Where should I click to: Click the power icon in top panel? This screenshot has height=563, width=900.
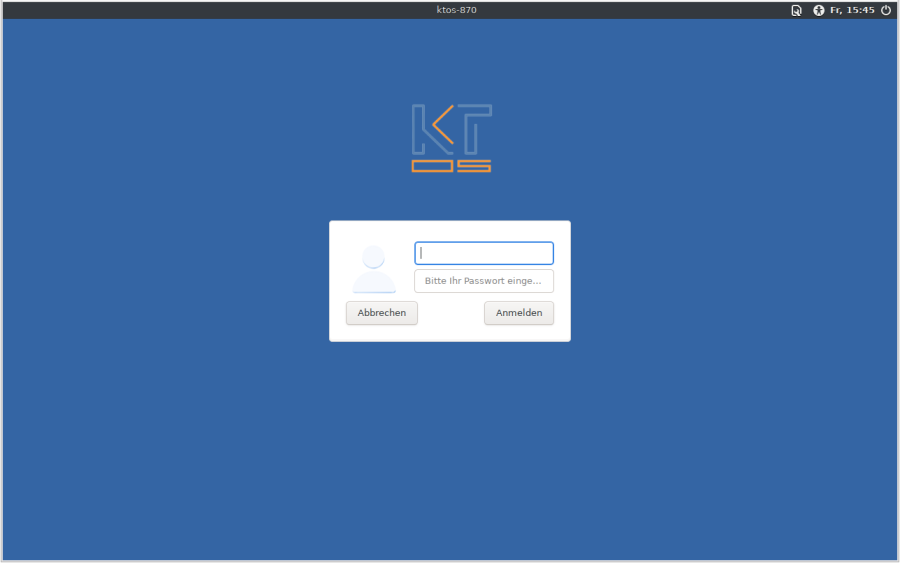coord(885,10)
